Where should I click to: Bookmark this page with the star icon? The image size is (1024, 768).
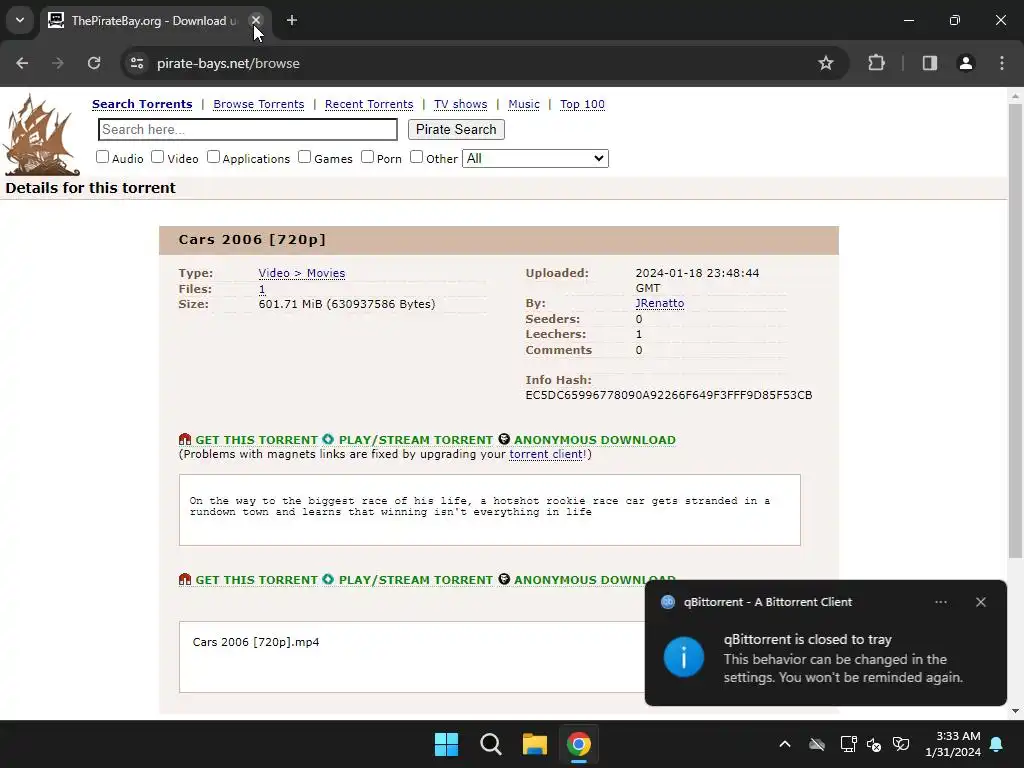tap(825, 63)
